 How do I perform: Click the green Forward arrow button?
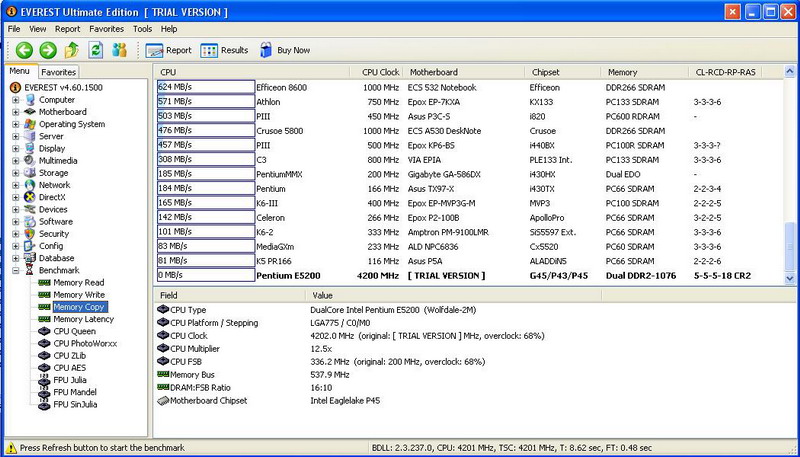click(x=48, y=50)
